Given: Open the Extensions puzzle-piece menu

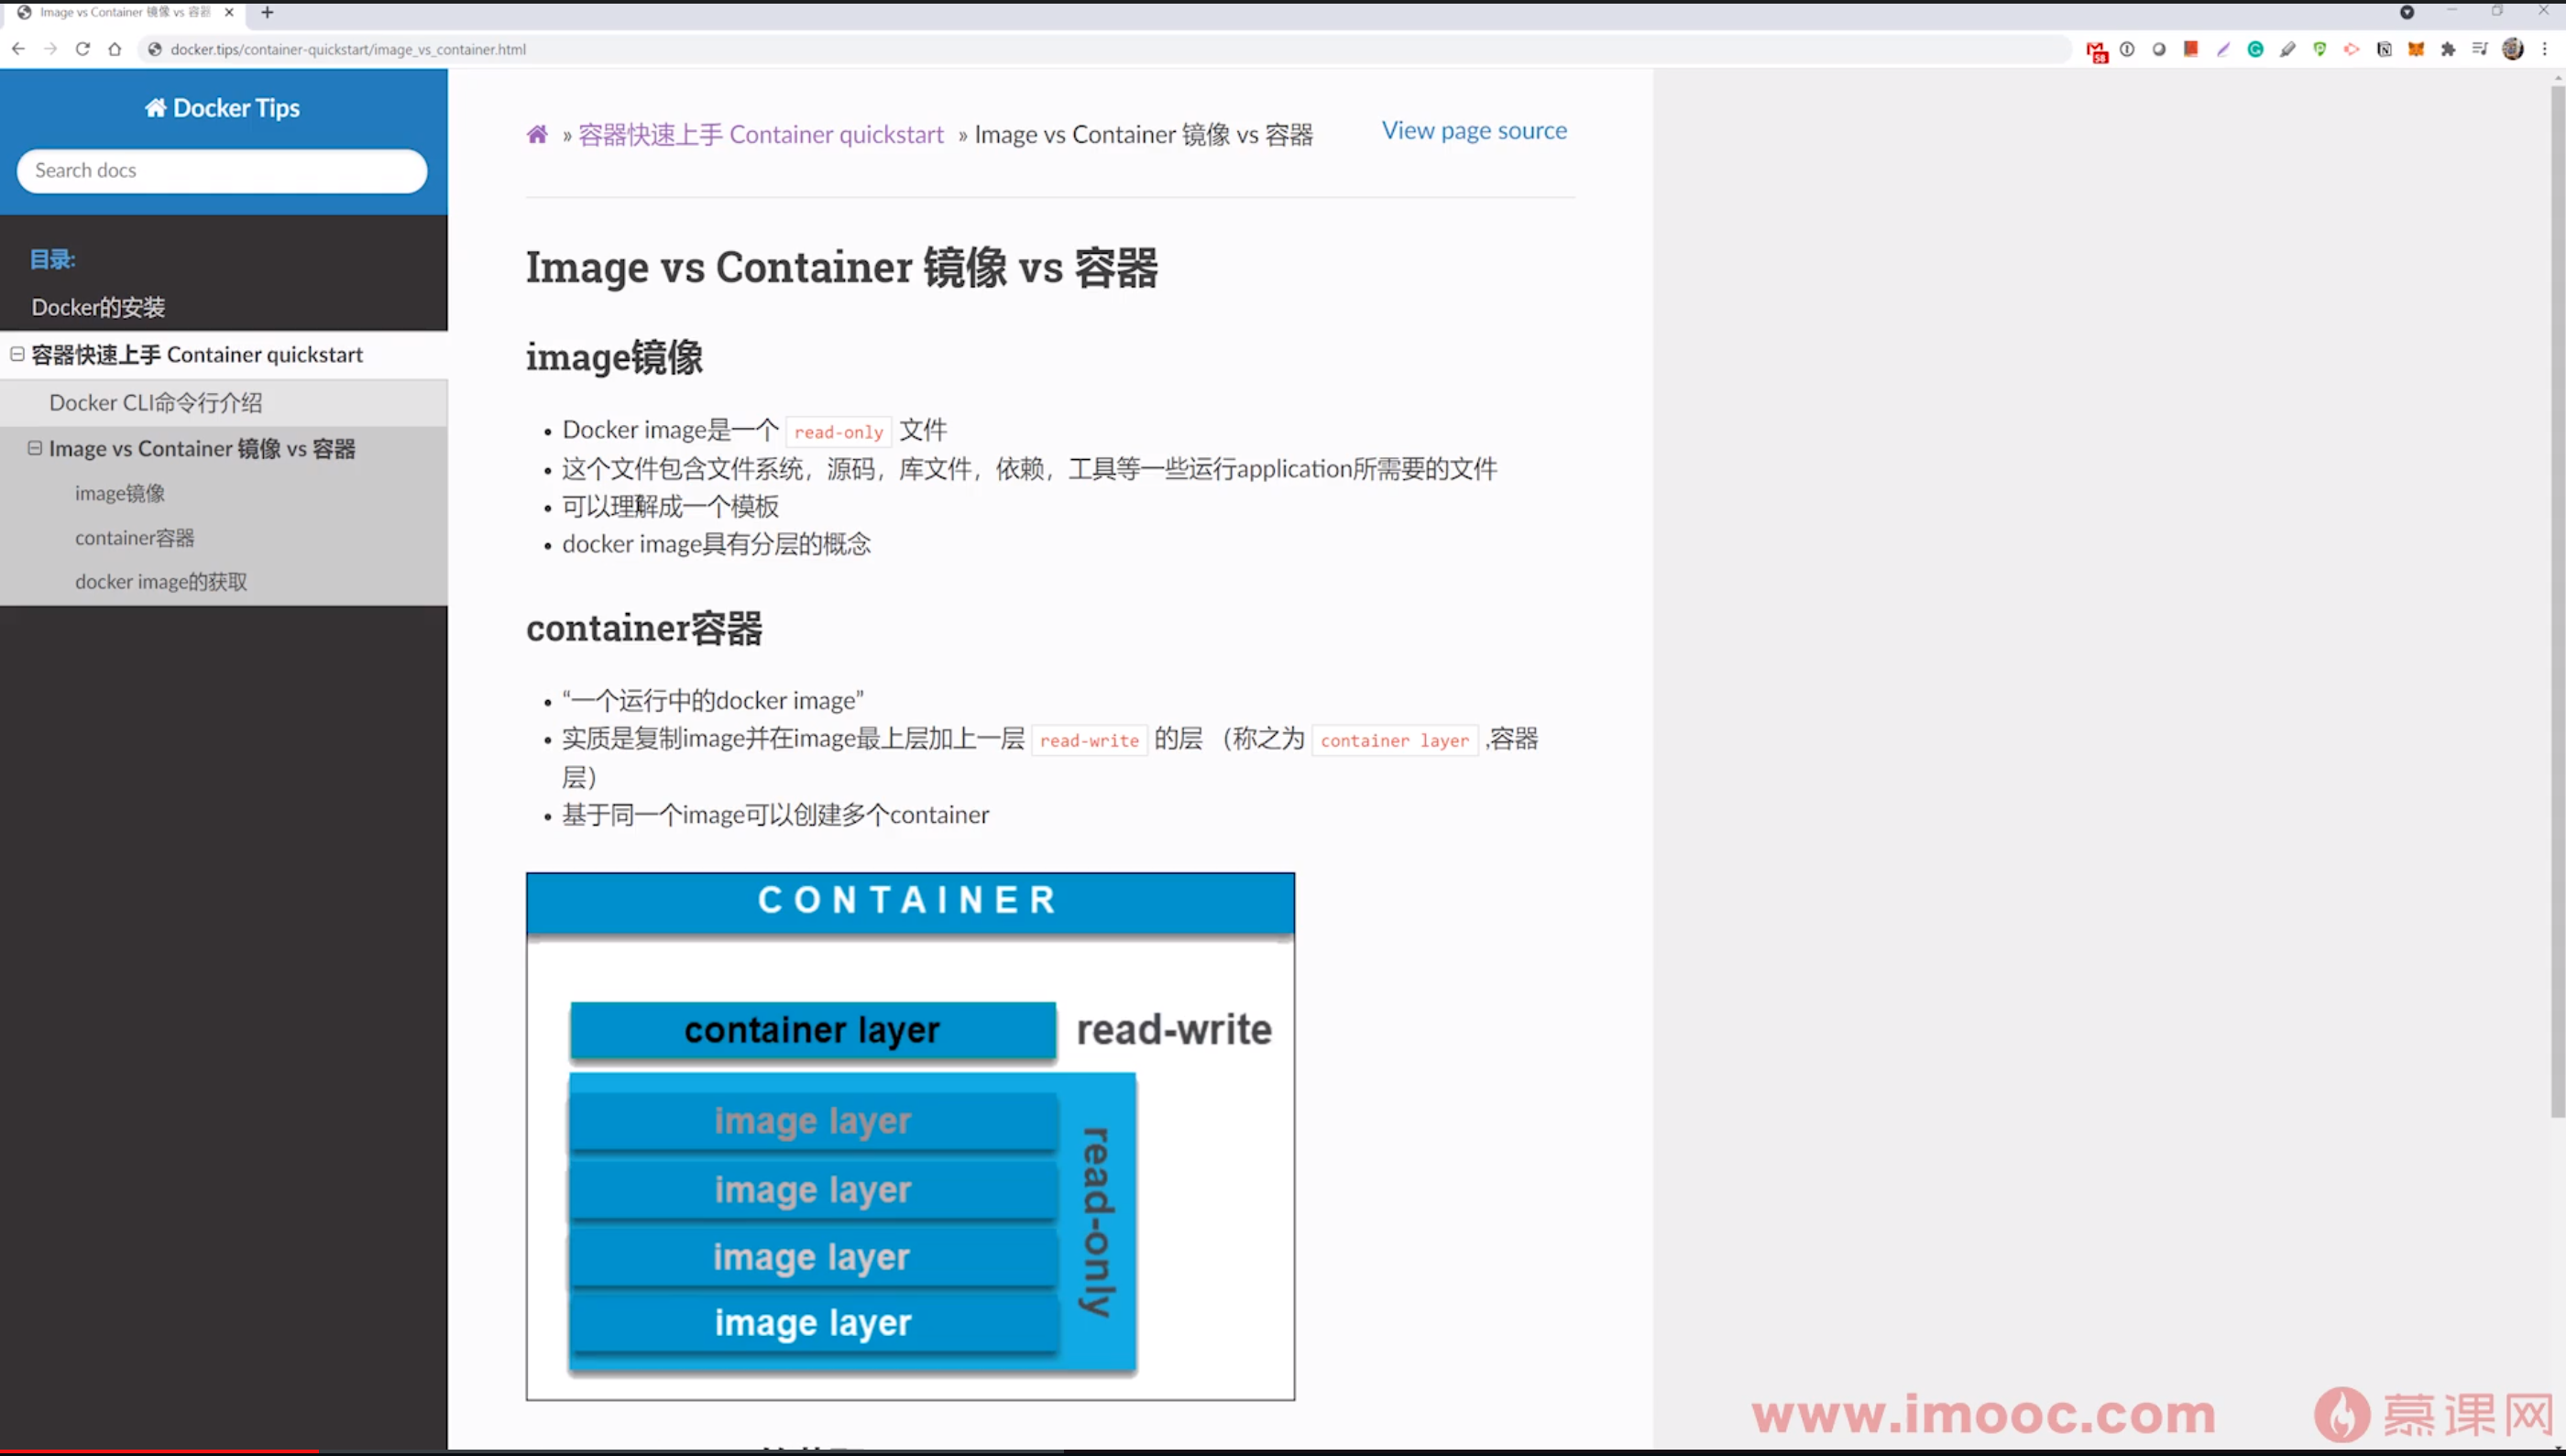Looking at the screenshot, I should click(x=2448, y=49).
